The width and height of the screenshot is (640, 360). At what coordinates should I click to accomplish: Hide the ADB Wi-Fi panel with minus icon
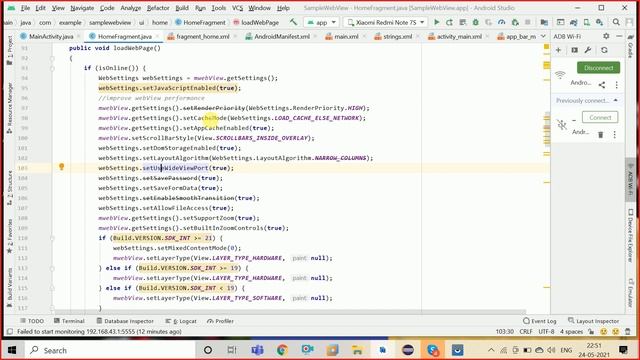point(619,36)
